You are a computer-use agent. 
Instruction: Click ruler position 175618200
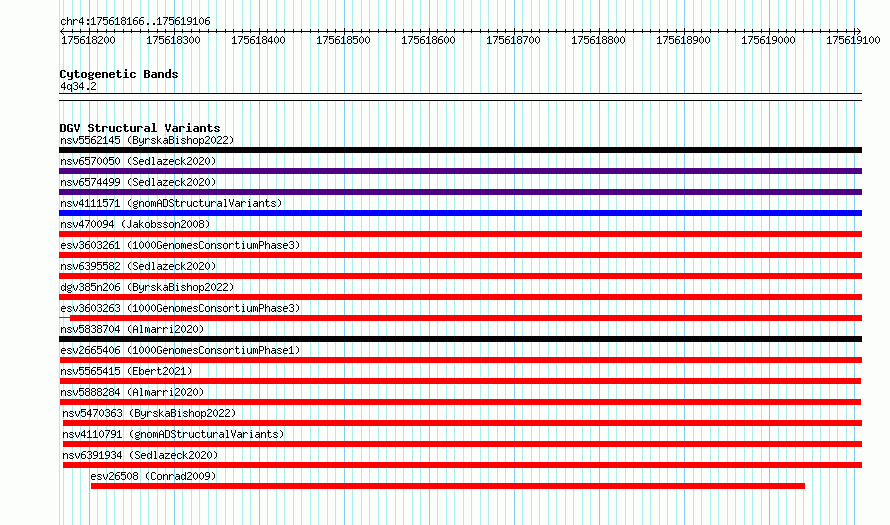coord(88,40)
